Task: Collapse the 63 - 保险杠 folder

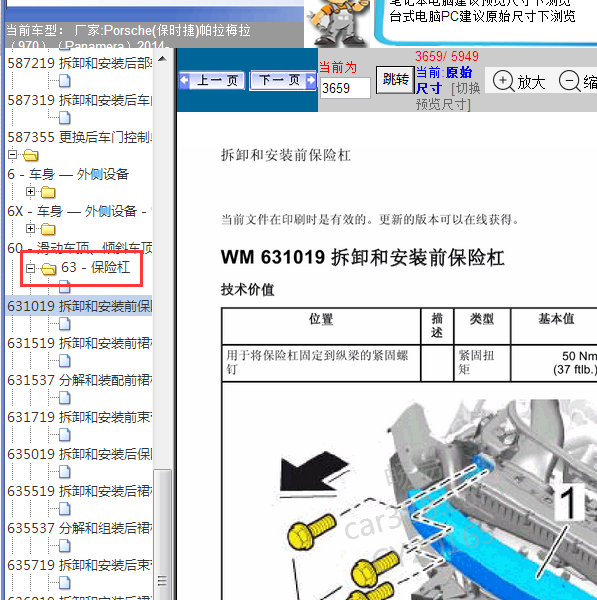Action: tap(30, 268)
